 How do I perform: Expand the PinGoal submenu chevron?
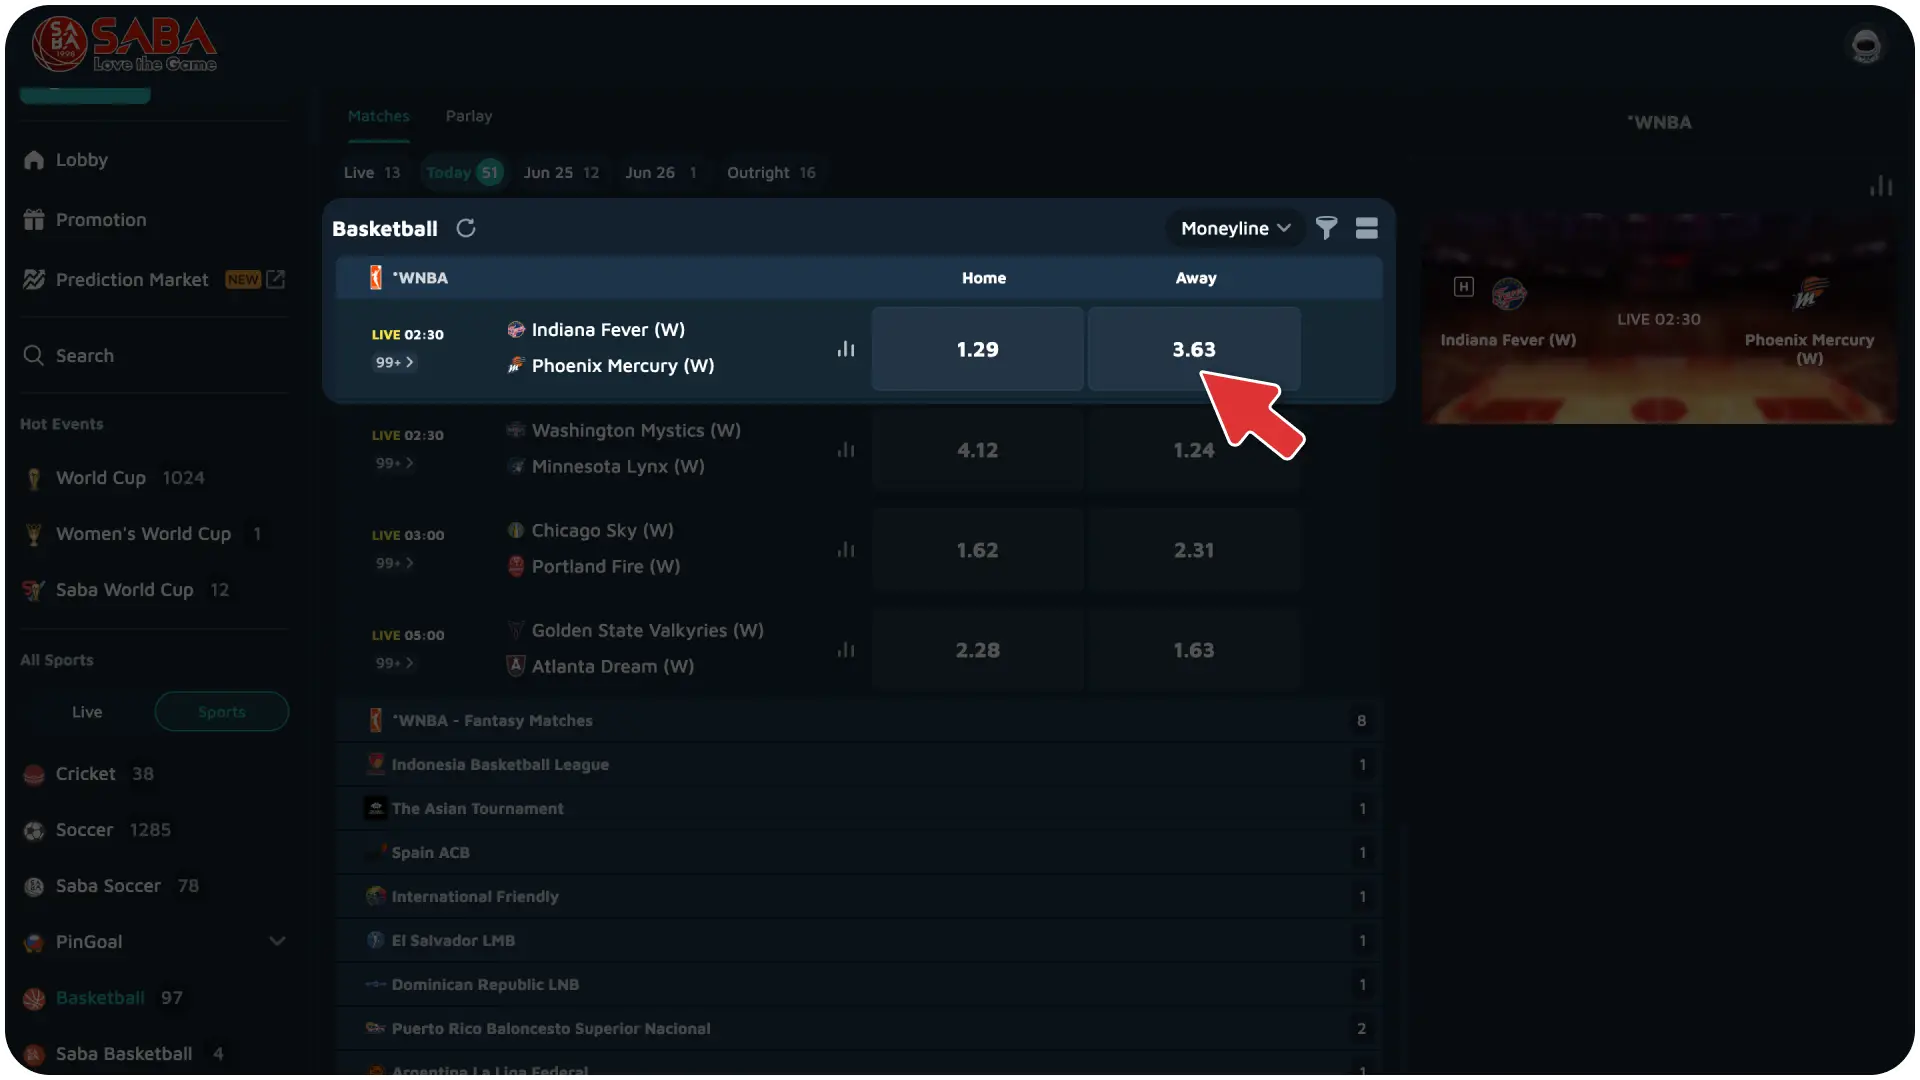click(x=277, y=942)
